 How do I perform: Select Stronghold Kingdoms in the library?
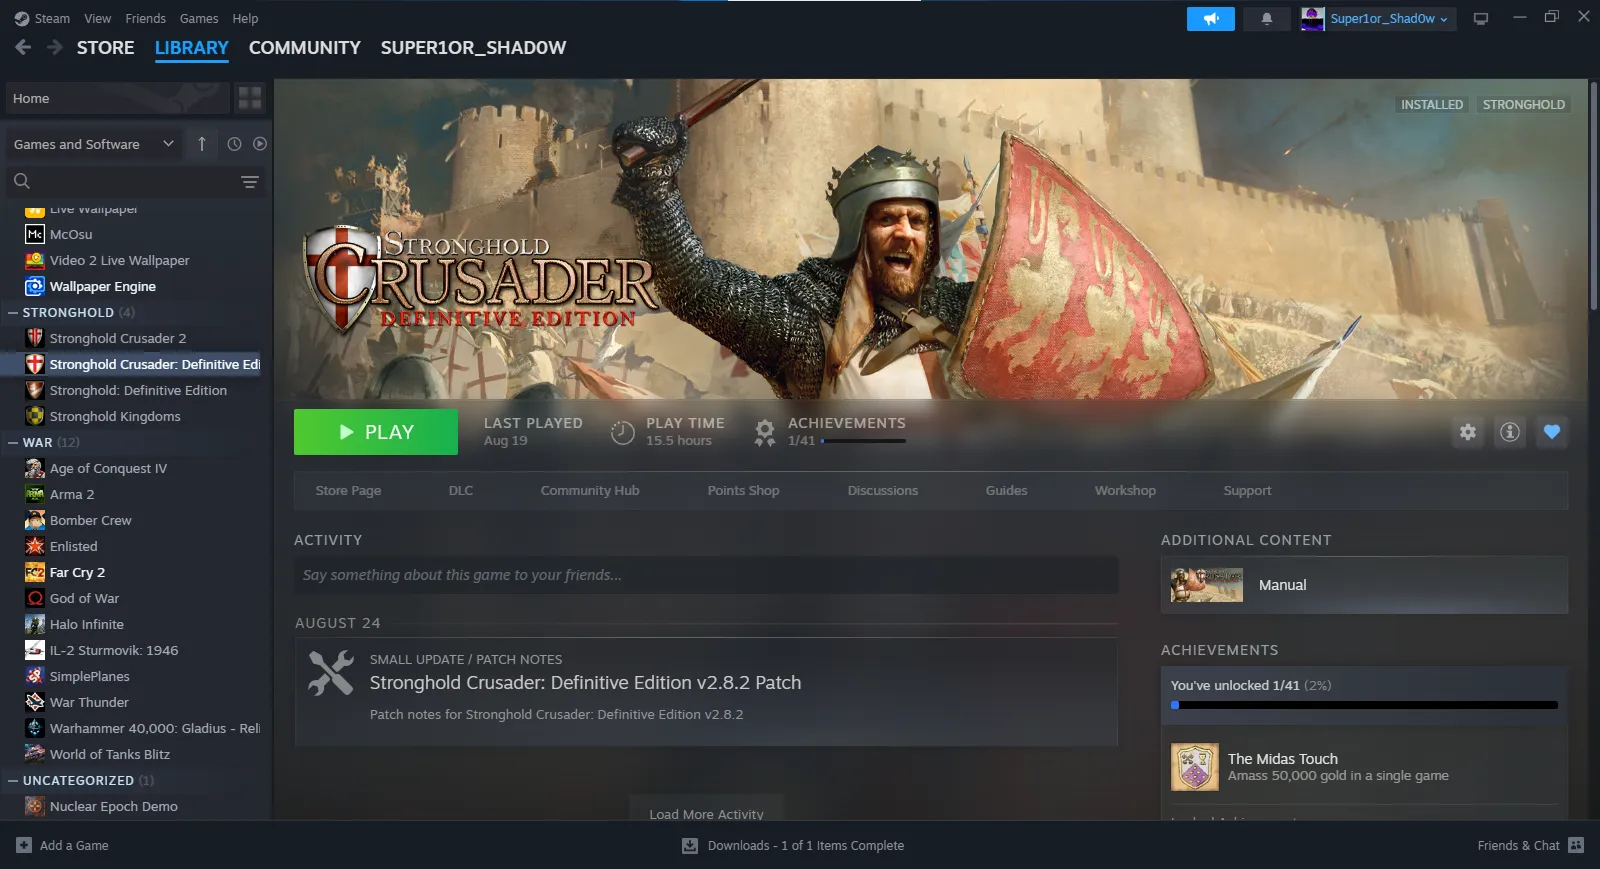point(115,417)
